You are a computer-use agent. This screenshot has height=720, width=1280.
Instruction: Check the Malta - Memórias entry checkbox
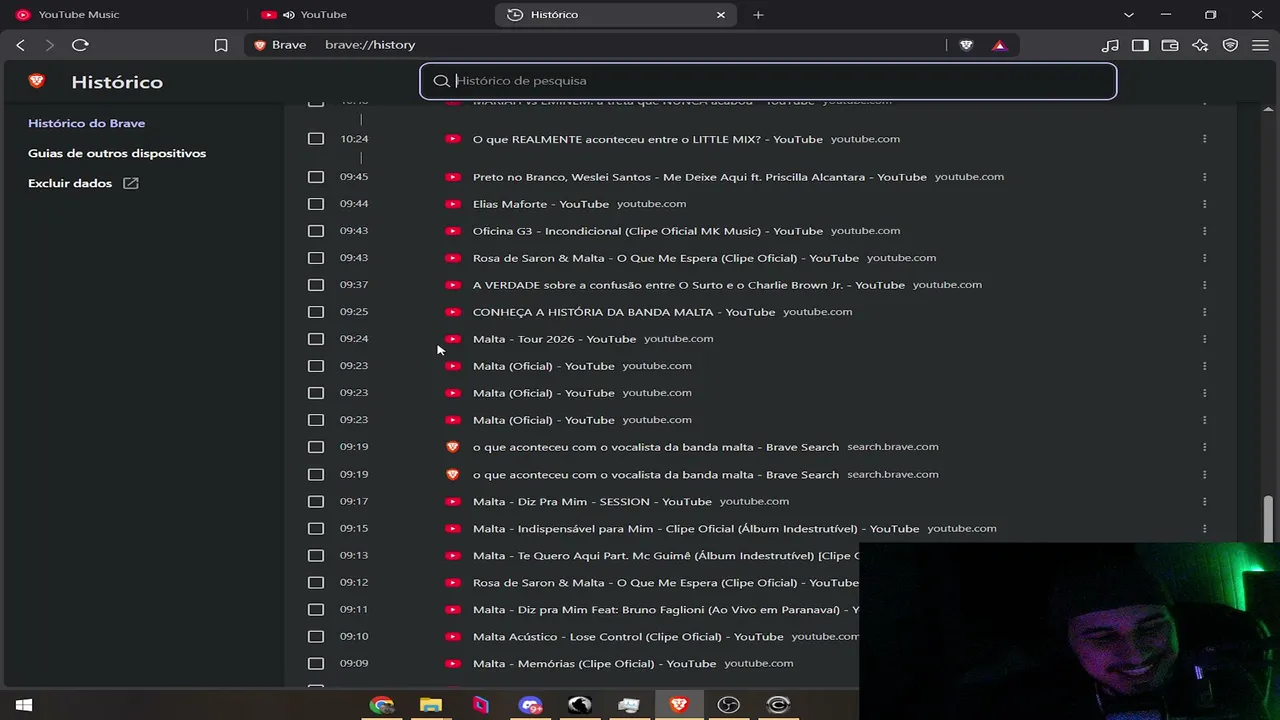coord(316,663)
